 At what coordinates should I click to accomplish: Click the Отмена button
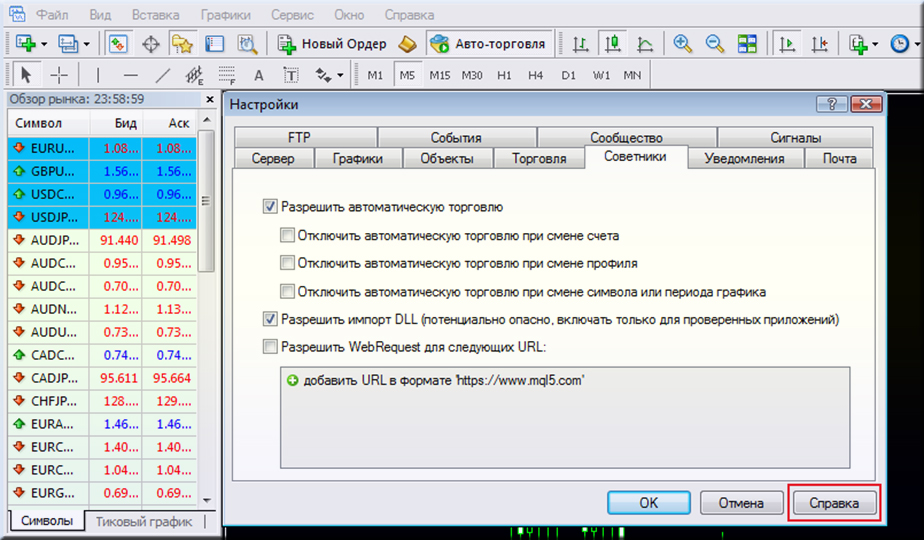tap(741, 503)
